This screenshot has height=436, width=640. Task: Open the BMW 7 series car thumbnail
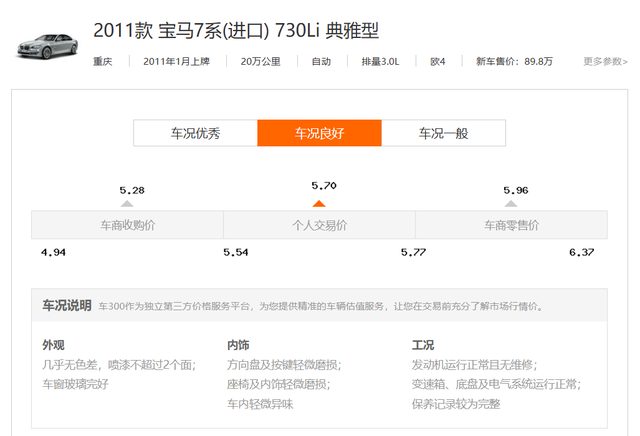pos(47,46)
